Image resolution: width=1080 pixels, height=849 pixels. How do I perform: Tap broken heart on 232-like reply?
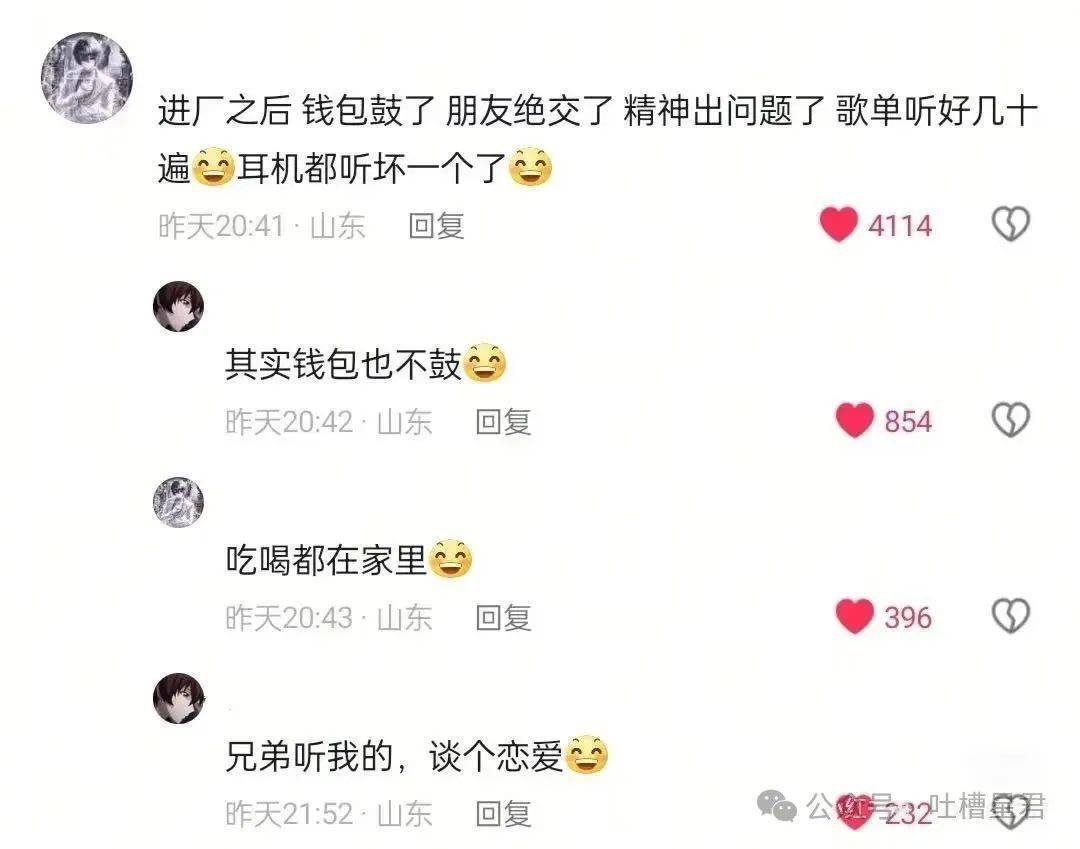pyautogui.click(x=1010, y=813)
